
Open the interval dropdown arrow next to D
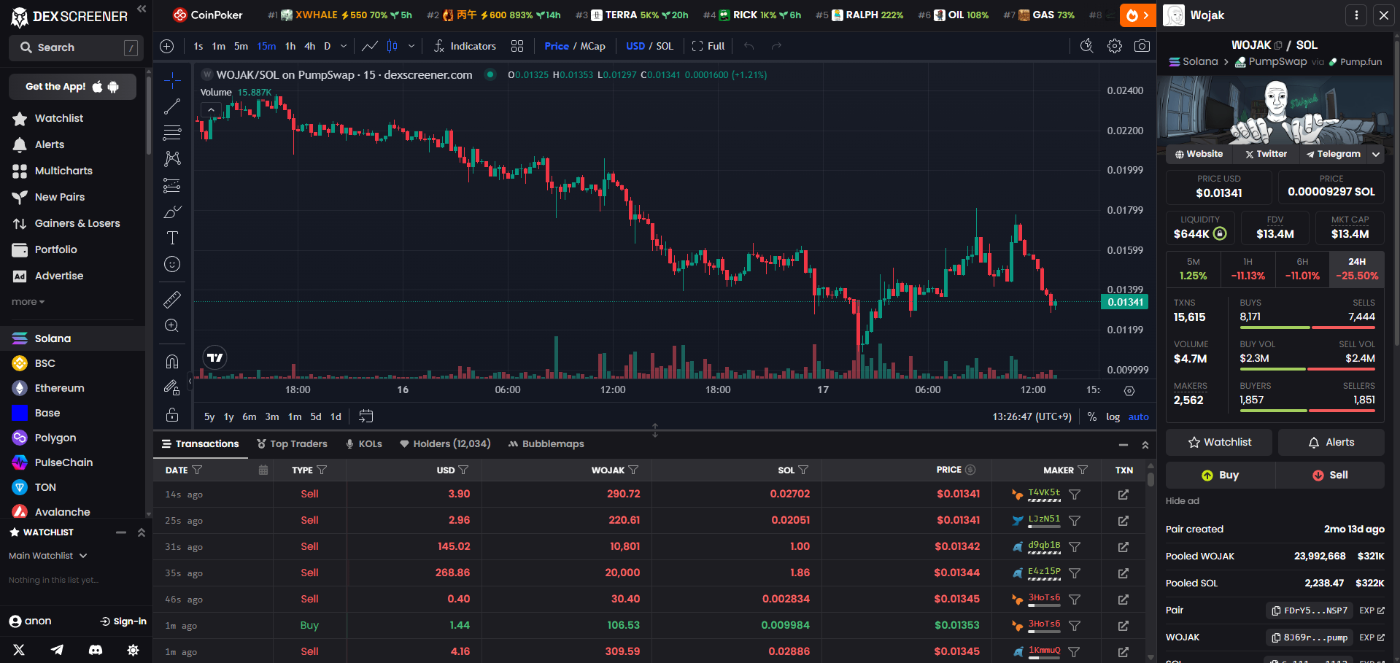(x=344, y=46)
